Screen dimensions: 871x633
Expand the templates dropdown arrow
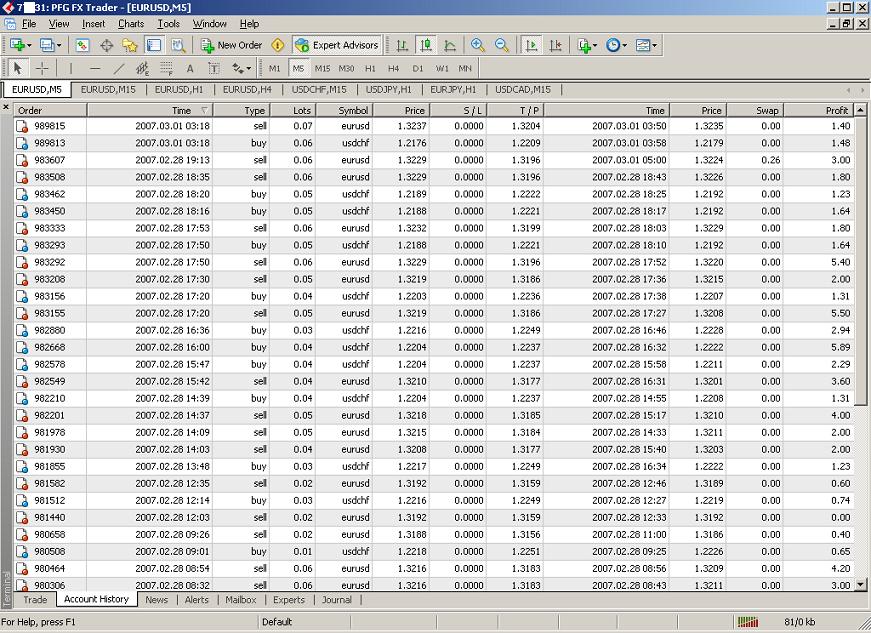(x=655, y=45)
